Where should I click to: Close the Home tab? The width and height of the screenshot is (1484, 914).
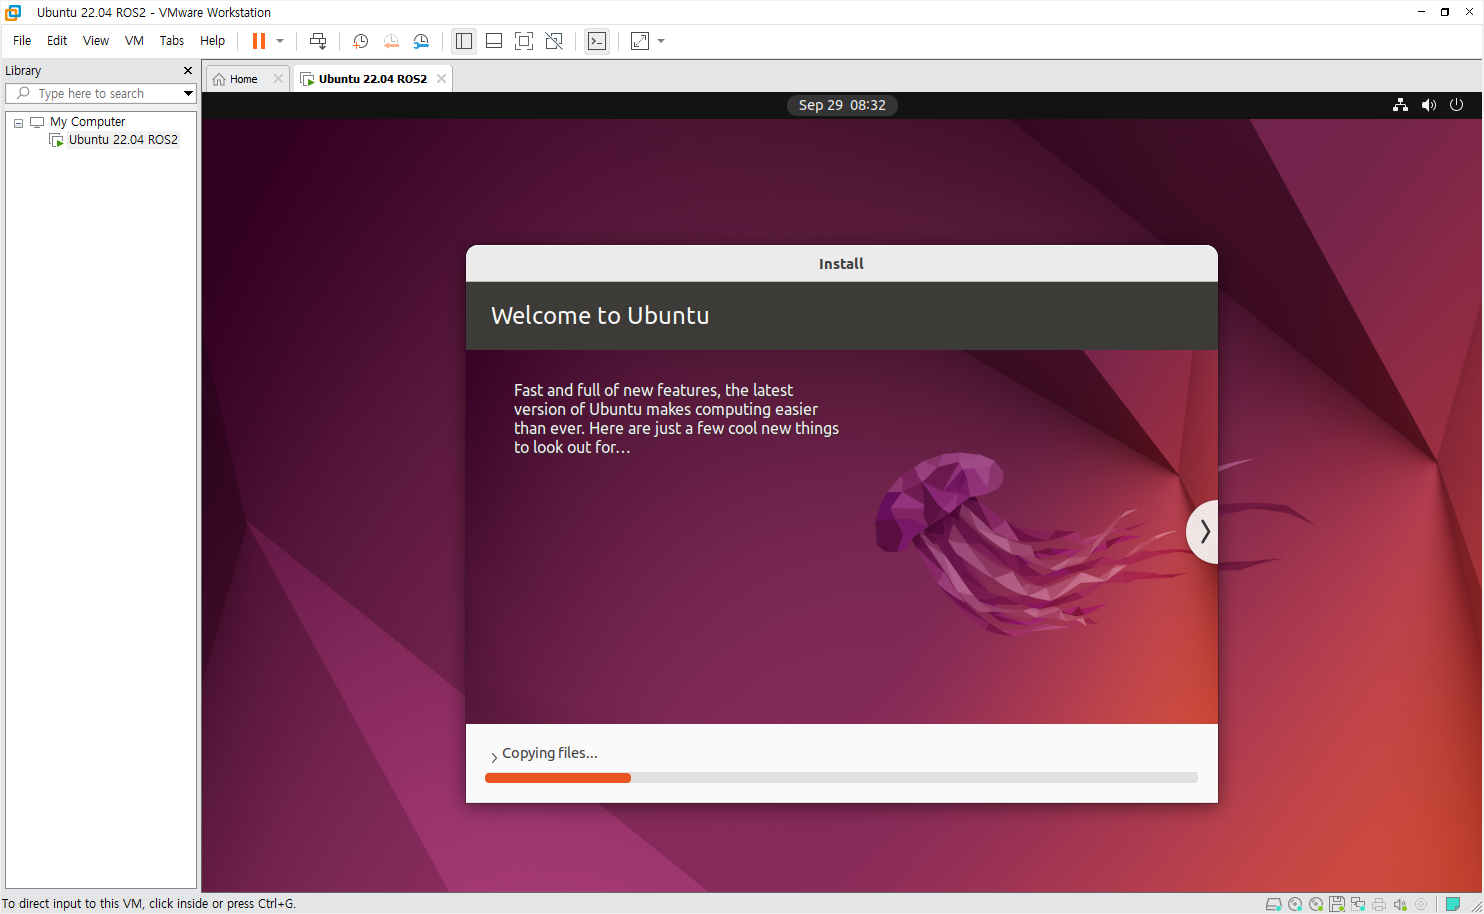[x=278, y=79]
